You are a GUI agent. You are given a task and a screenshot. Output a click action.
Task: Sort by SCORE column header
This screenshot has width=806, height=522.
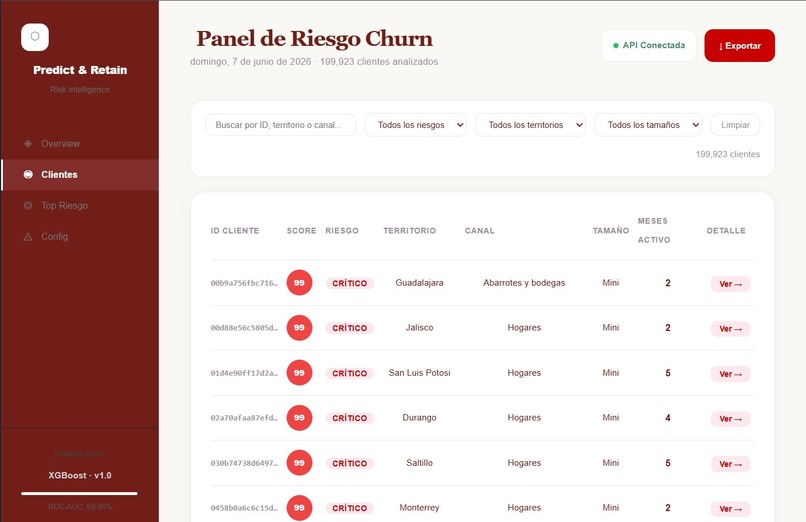pyautogui.click(x=301, y=231)
